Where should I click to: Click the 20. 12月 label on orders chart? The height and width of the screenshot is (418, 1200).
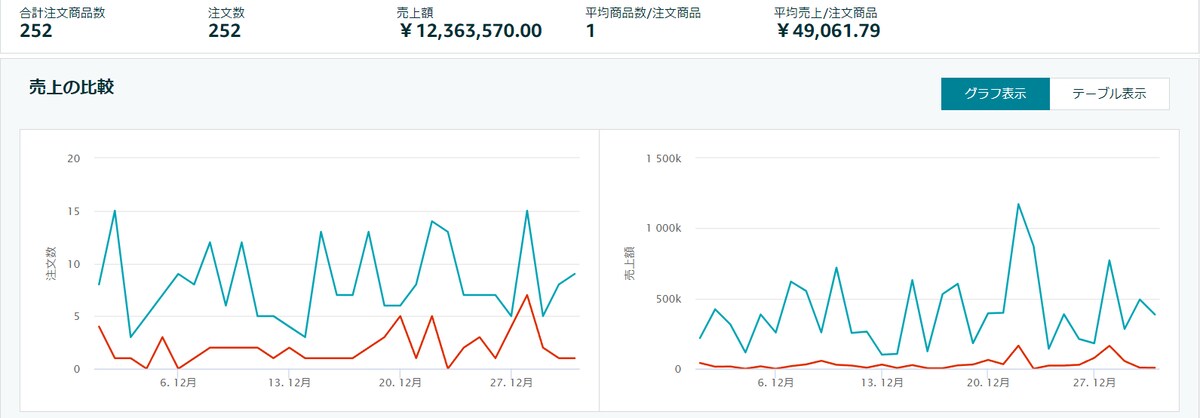(400, 382)
